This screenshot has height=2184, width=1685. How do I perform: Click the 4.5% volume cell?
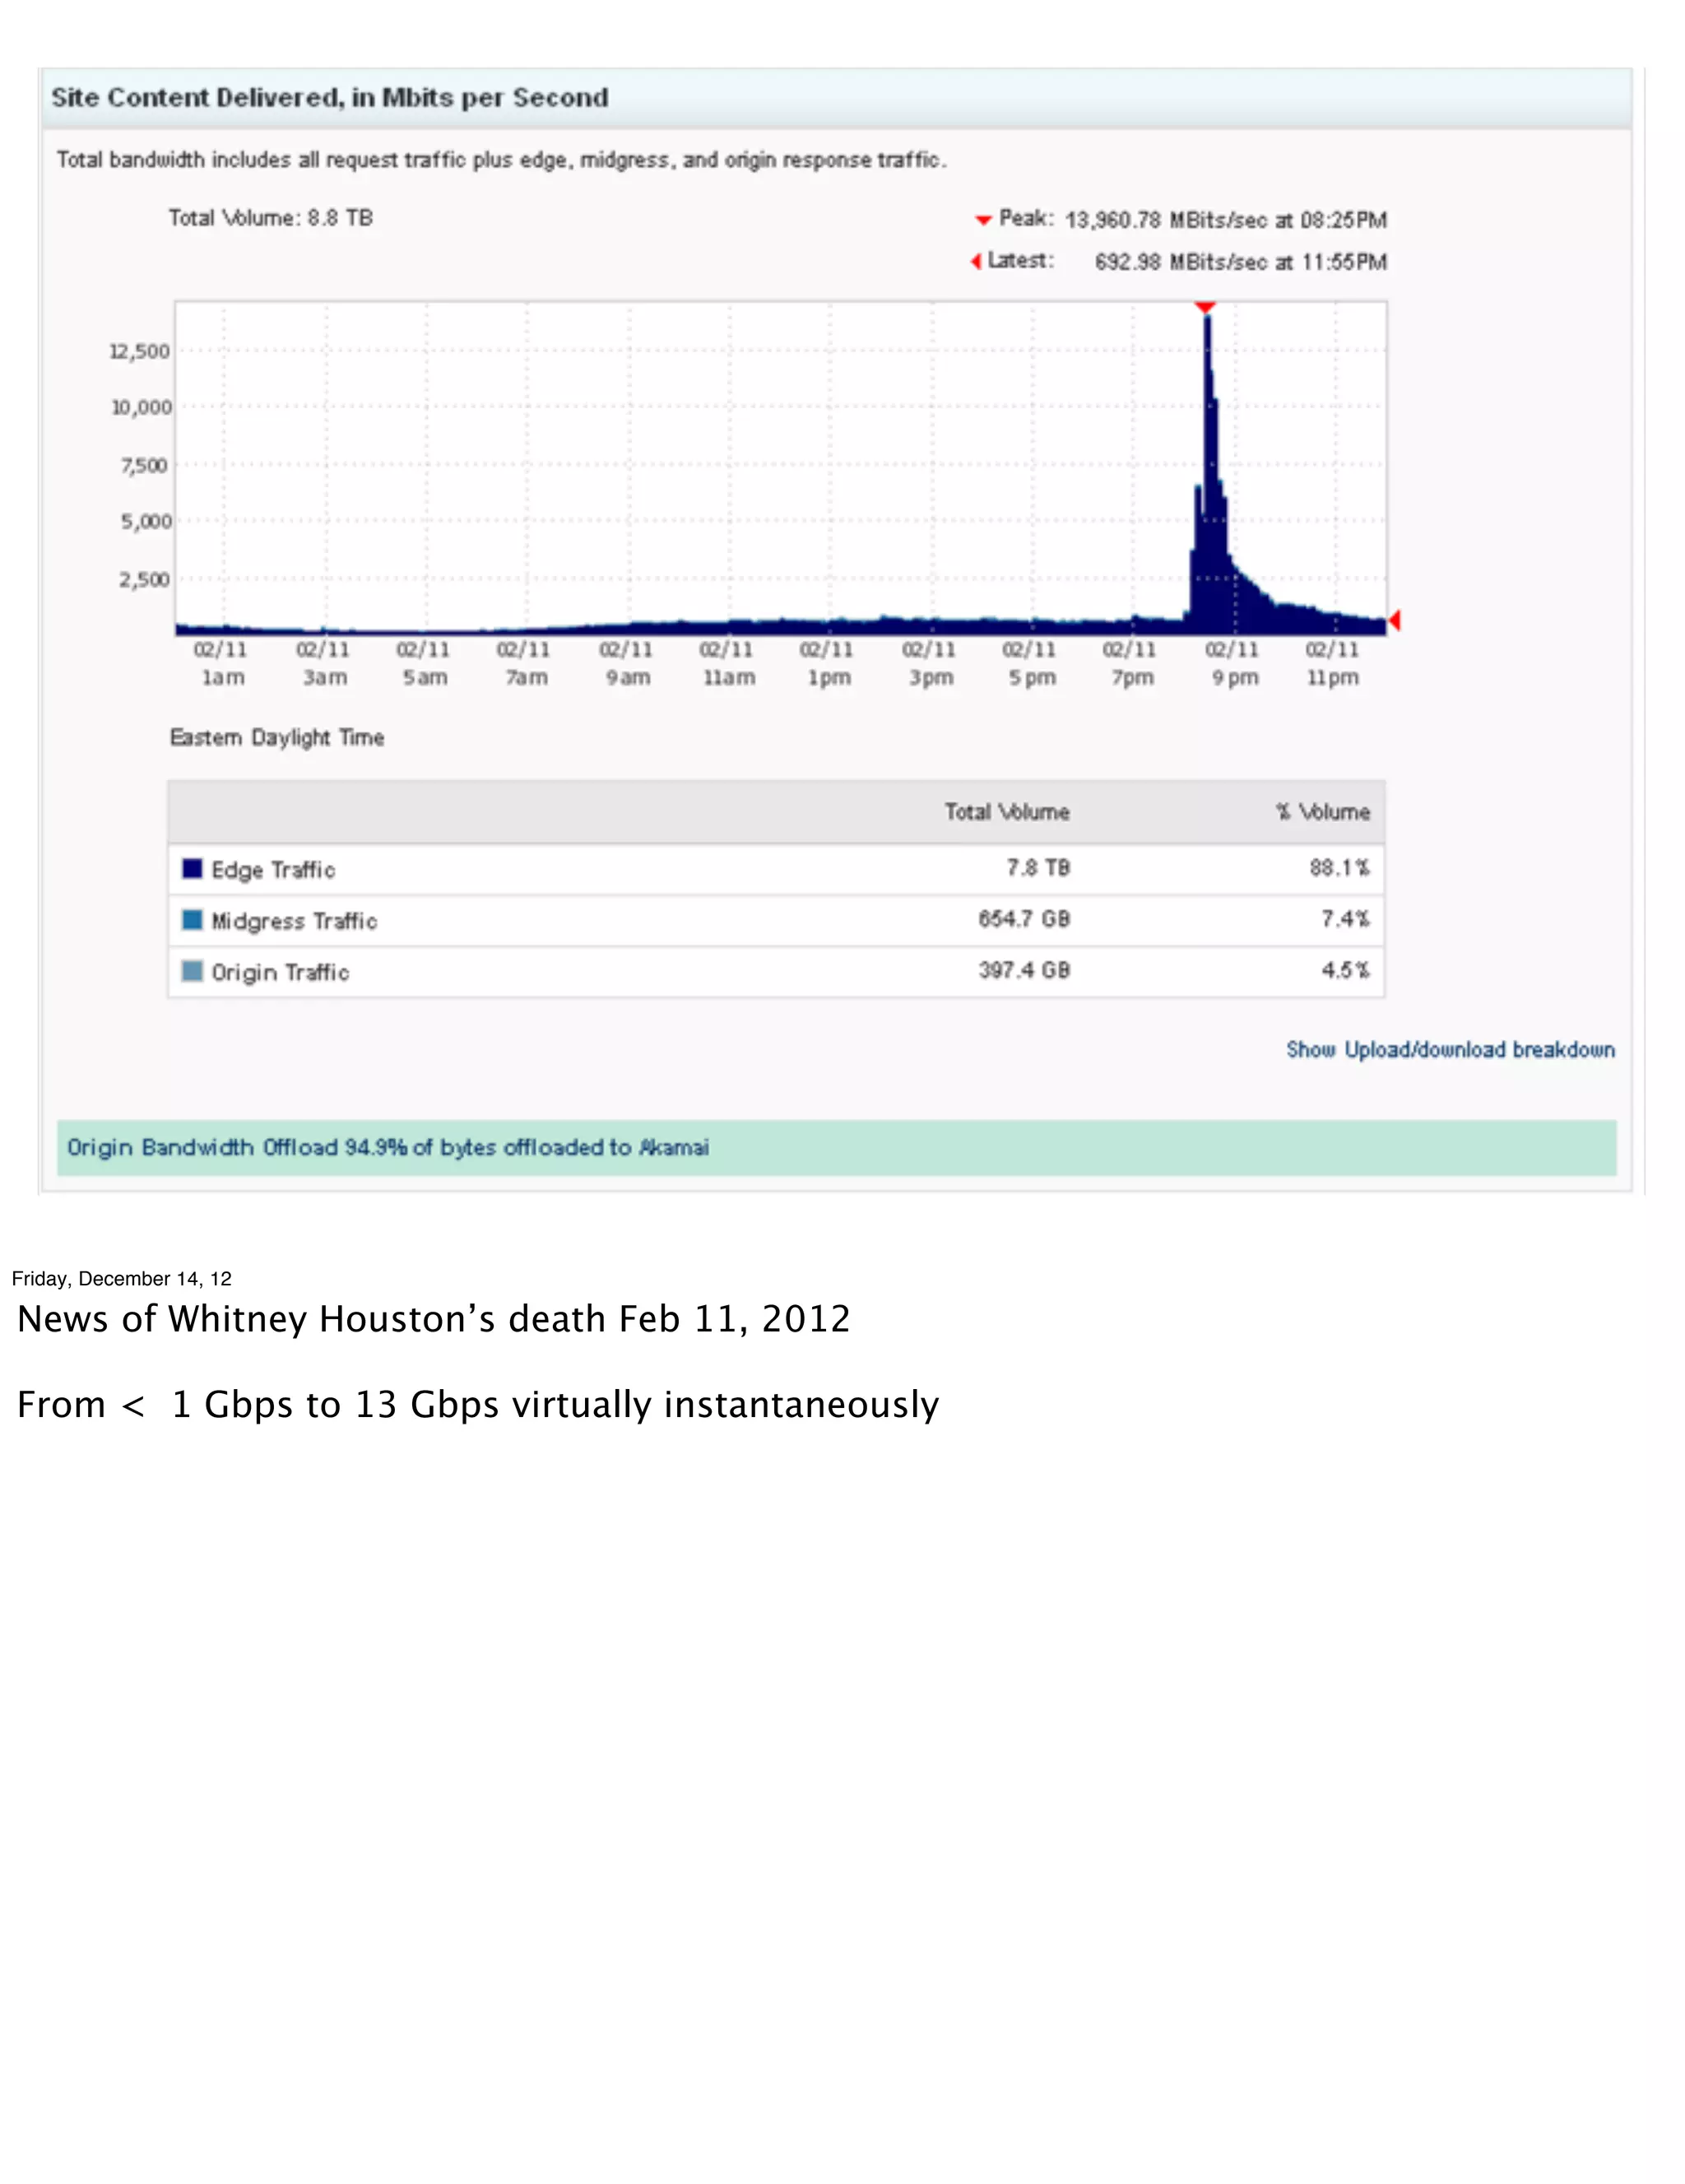pyautogui.click(x=1346, y=970)
